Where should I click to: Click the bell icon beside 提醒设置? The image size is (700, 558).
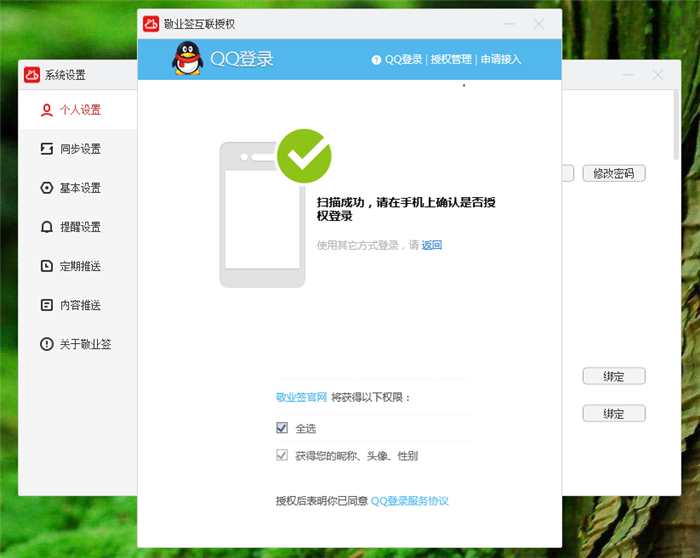46,227
